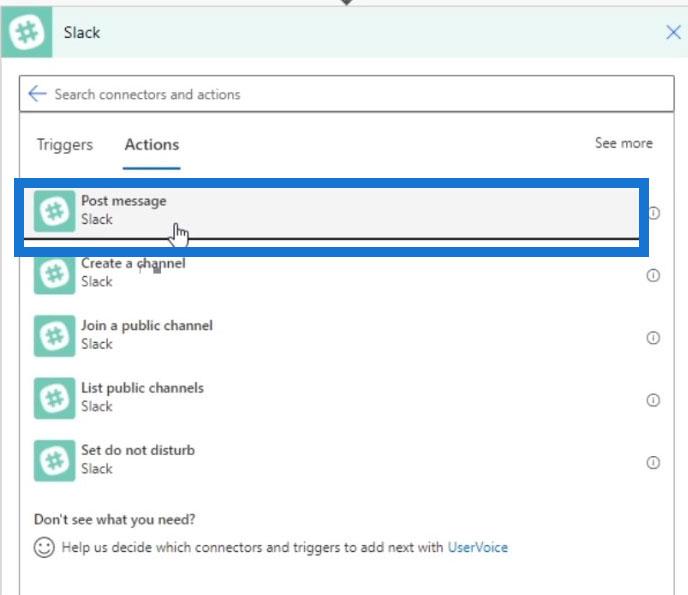Show info for Join a public channel
This screenshot has height=595, width=688.
click(x=653, y=337)
